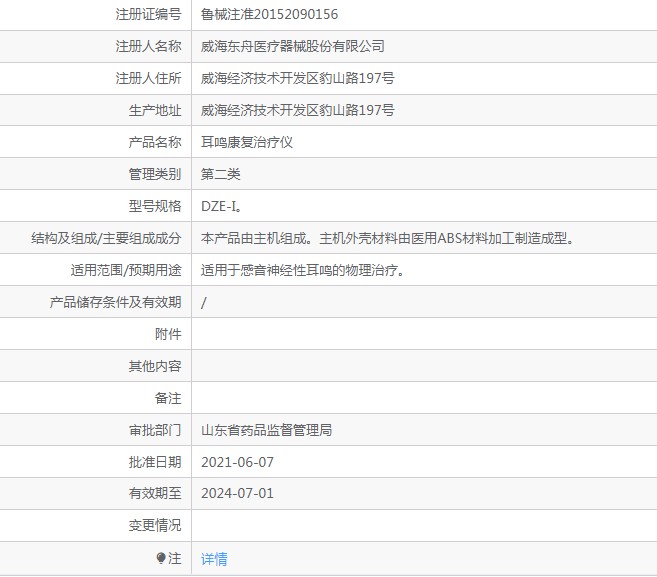This screenshot has width=657, height=577.
Task: Select the address in 生产地址 row
Action: (298, 111)
